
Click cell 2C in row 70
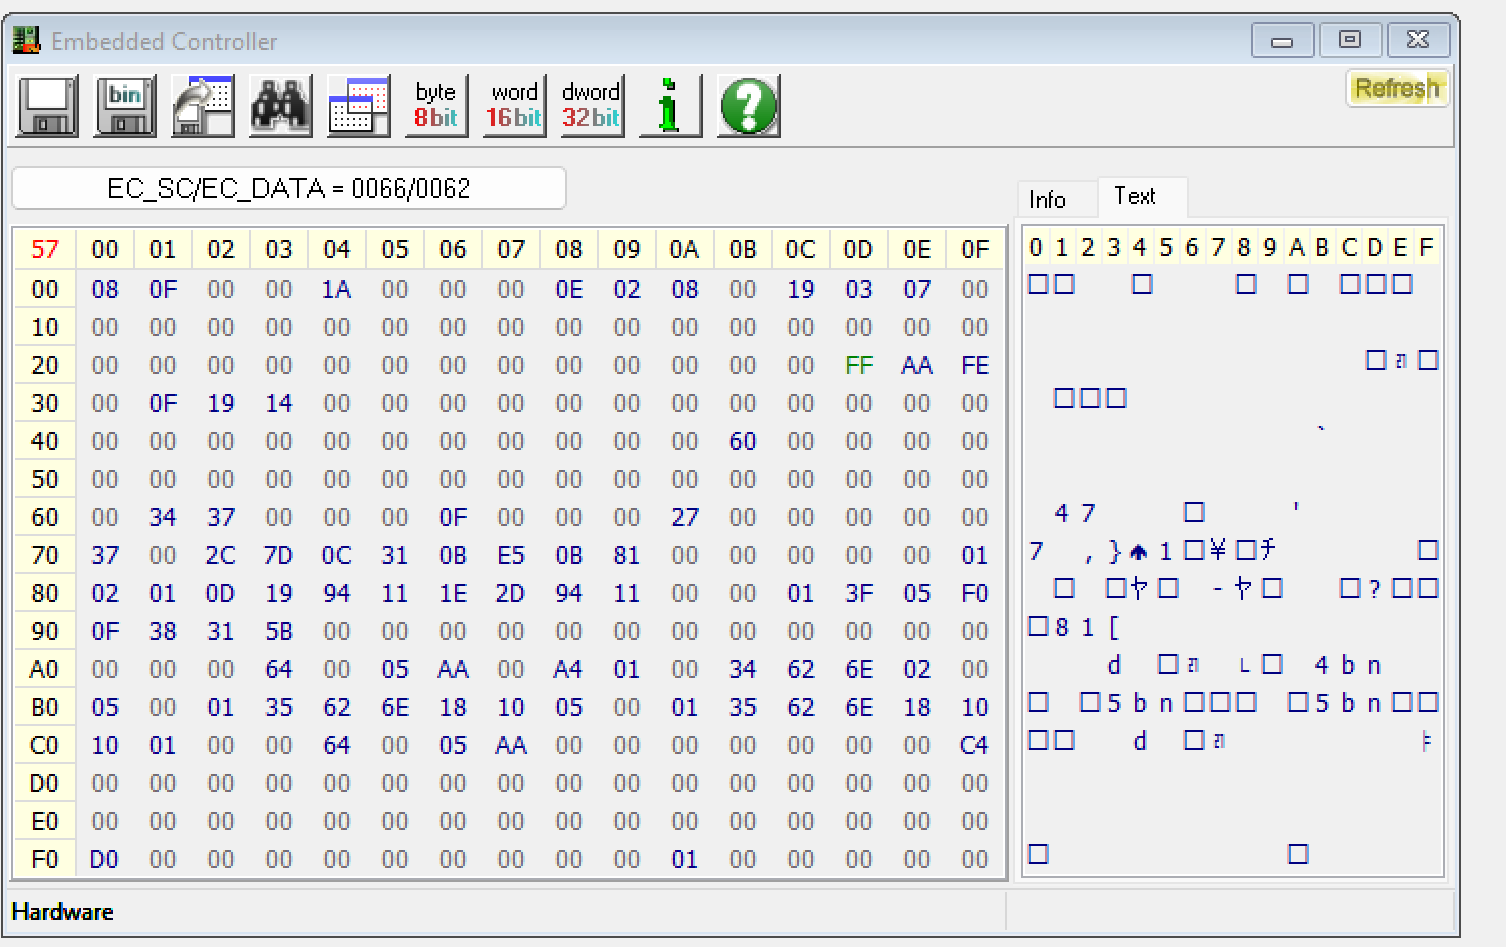click(221, 555)
